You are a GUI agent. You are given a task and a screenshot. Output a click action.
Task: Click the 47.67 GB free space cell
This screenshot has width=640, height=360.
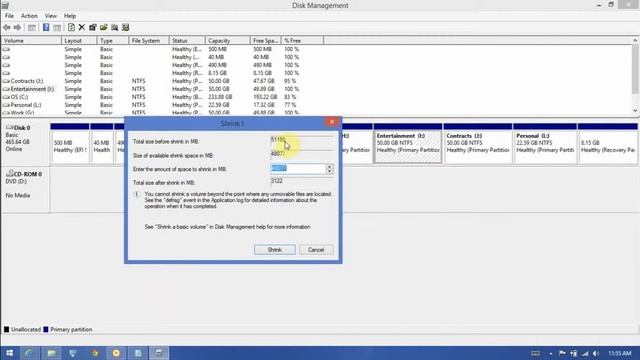pyautogui.click(x=263, y=81)
